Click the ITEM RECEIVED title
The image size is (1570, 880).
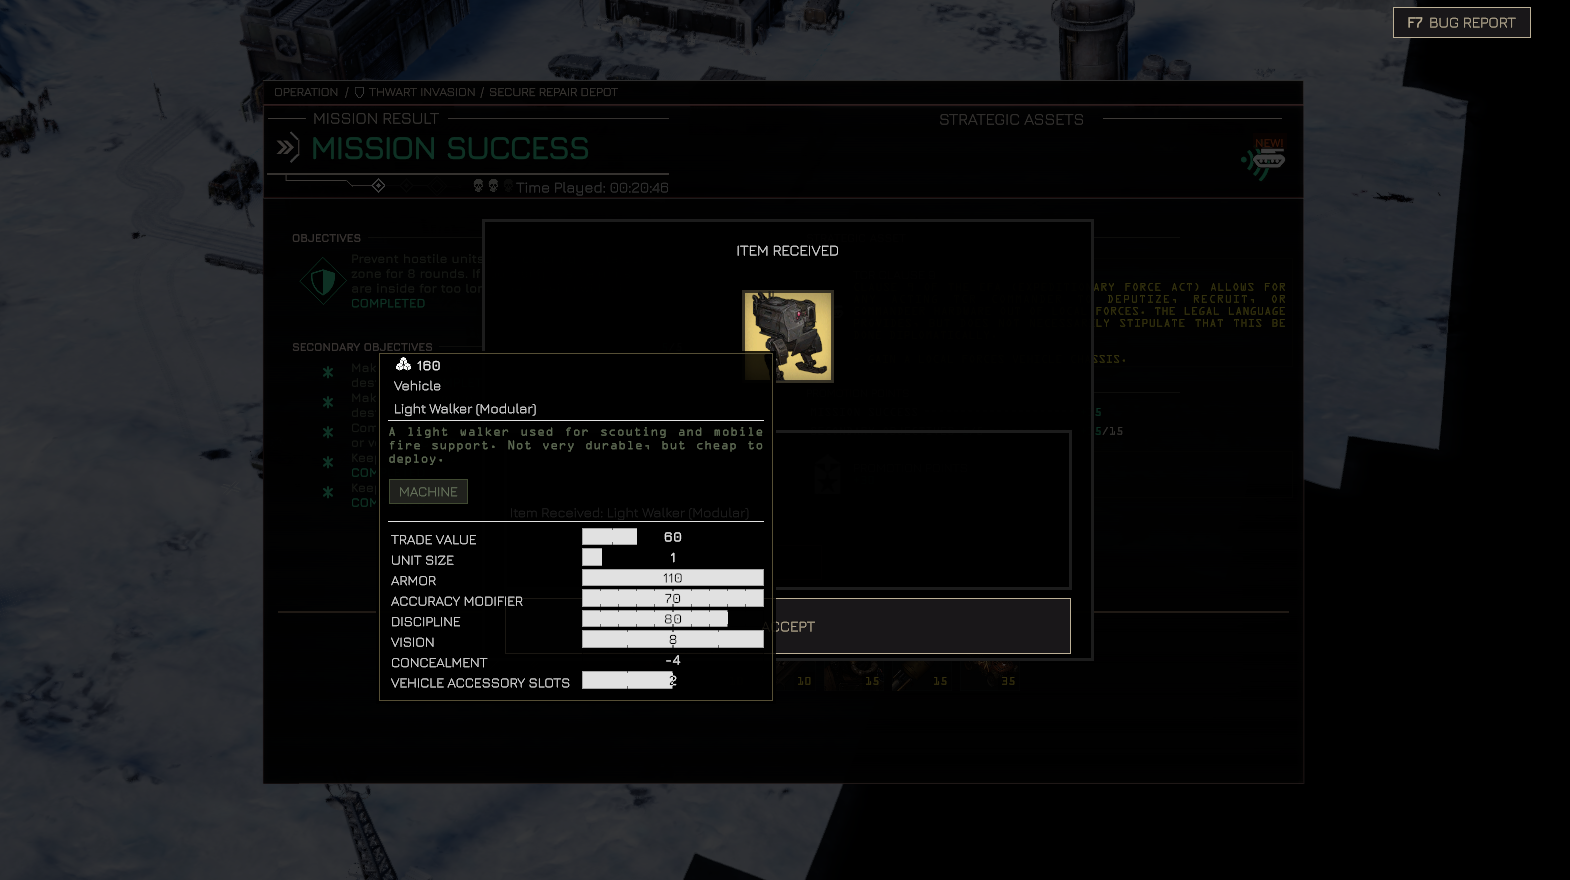click(787, 251)
